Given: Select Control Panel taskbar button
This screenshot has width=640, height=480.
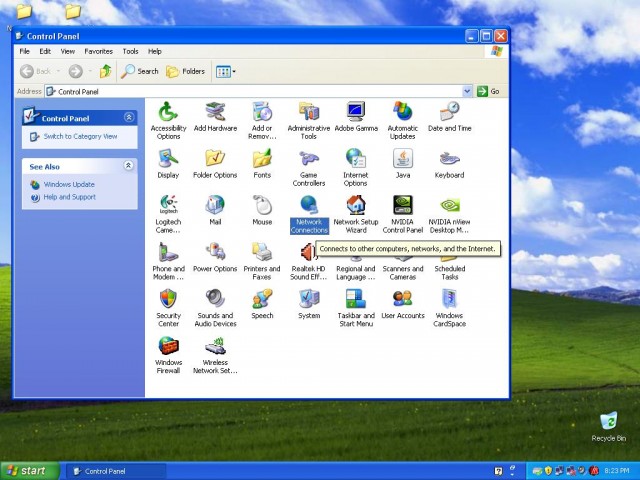Looking at the screenshot, I should click(x=116, y=471).
